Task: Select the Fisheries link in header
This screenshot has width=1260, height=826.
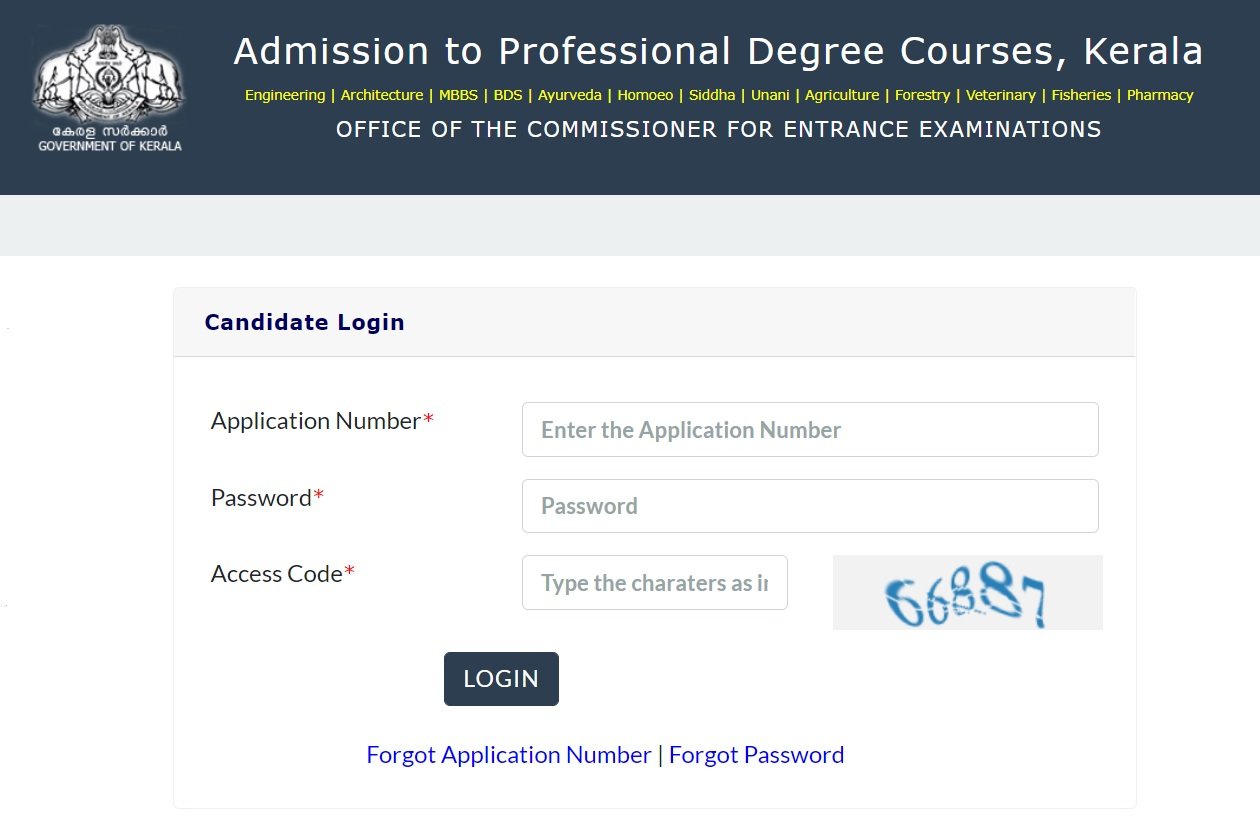Action: click(1081, 95)
